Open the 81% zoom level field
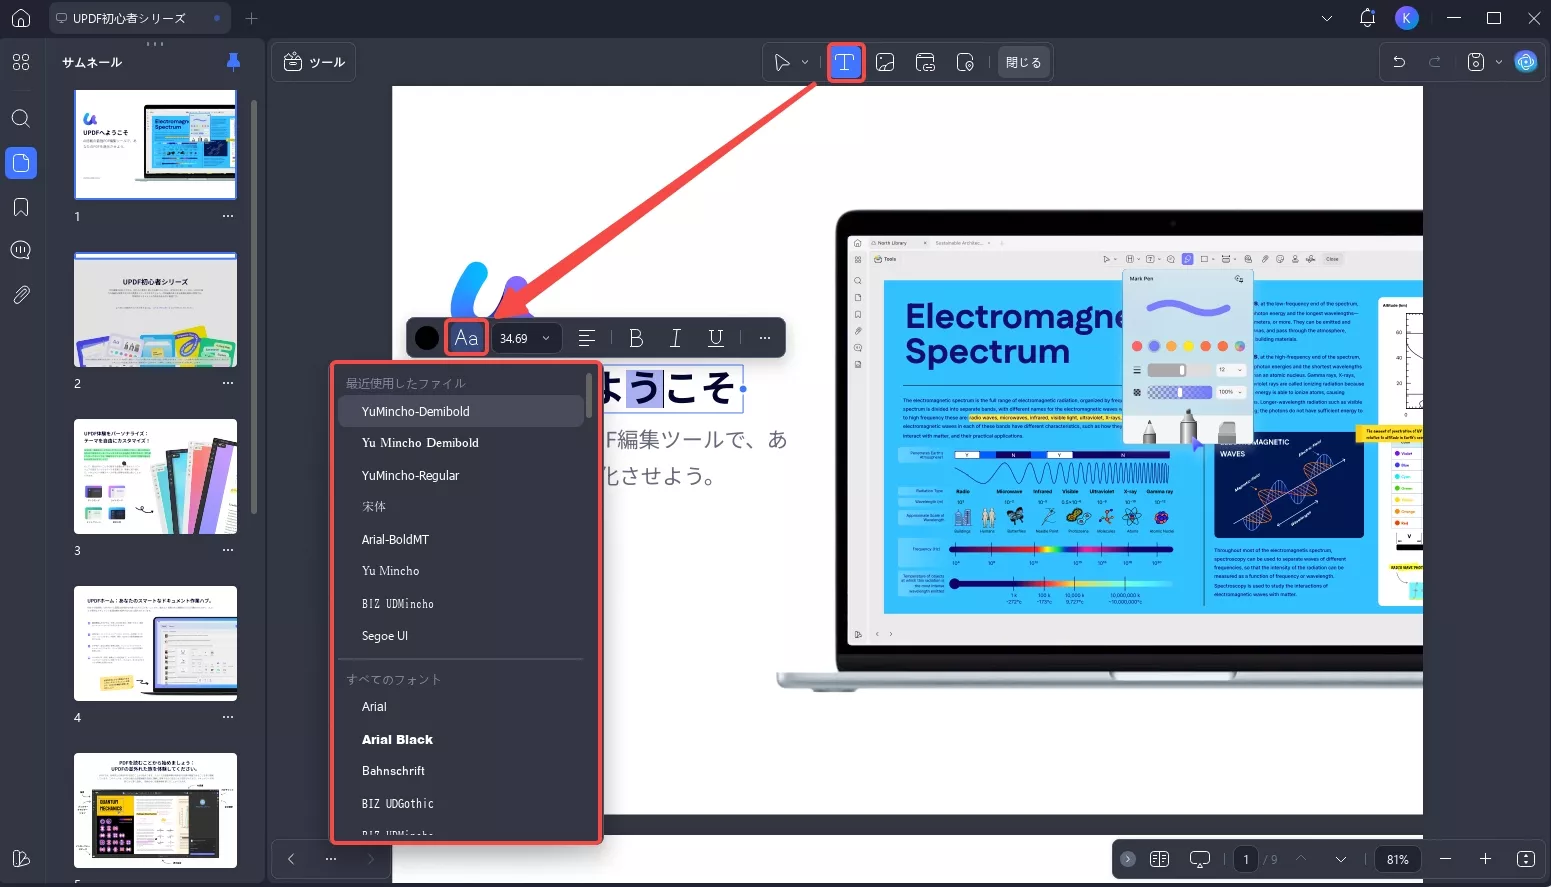1551x887 pixels. (1398, 859)
